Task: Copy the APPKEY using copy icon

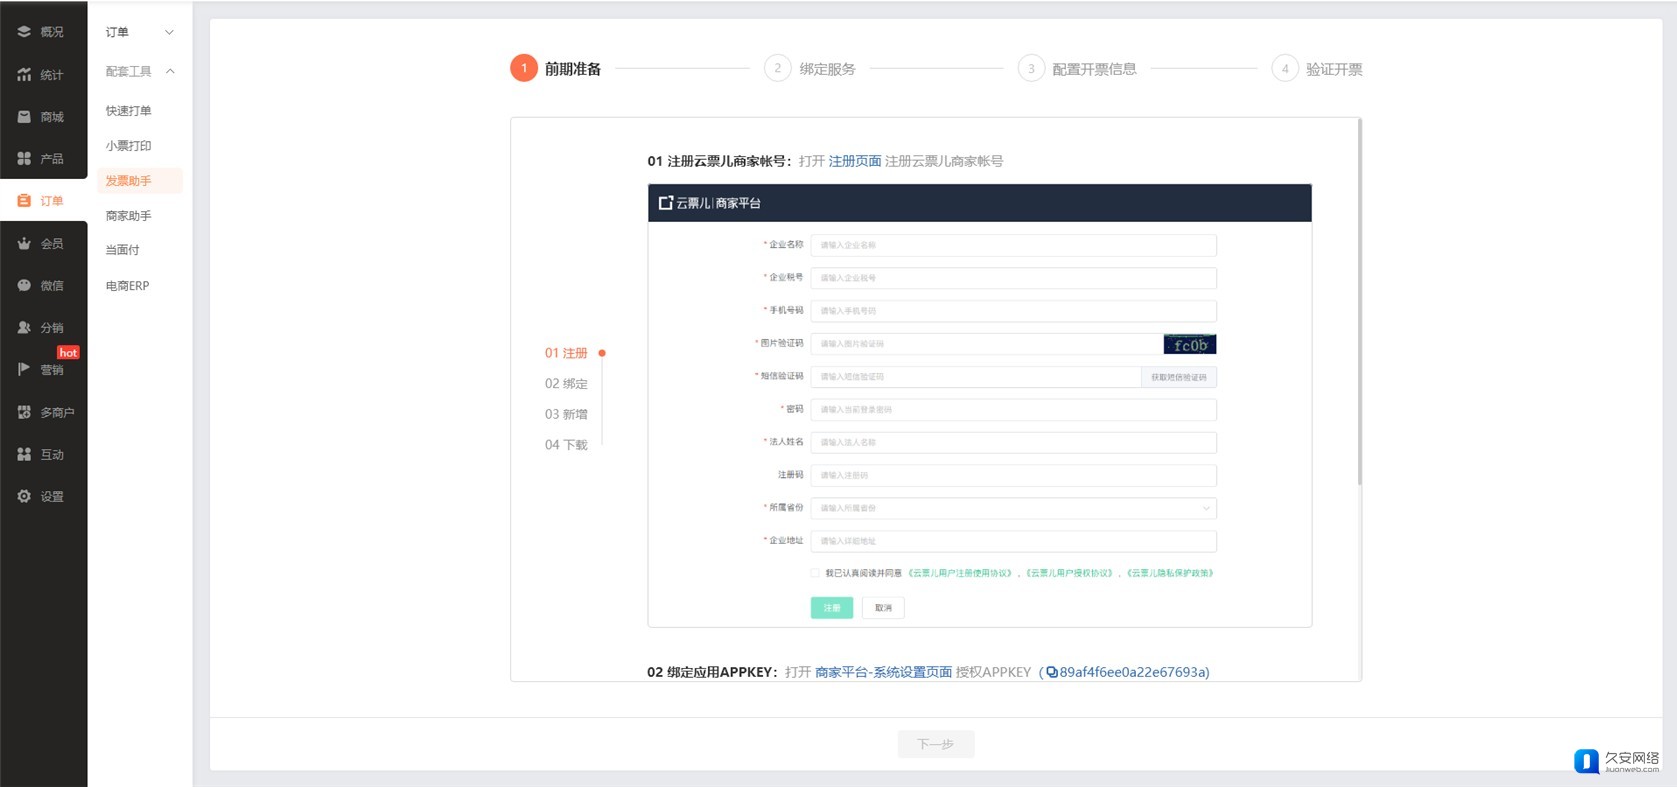Action: tap(1052, 673)
